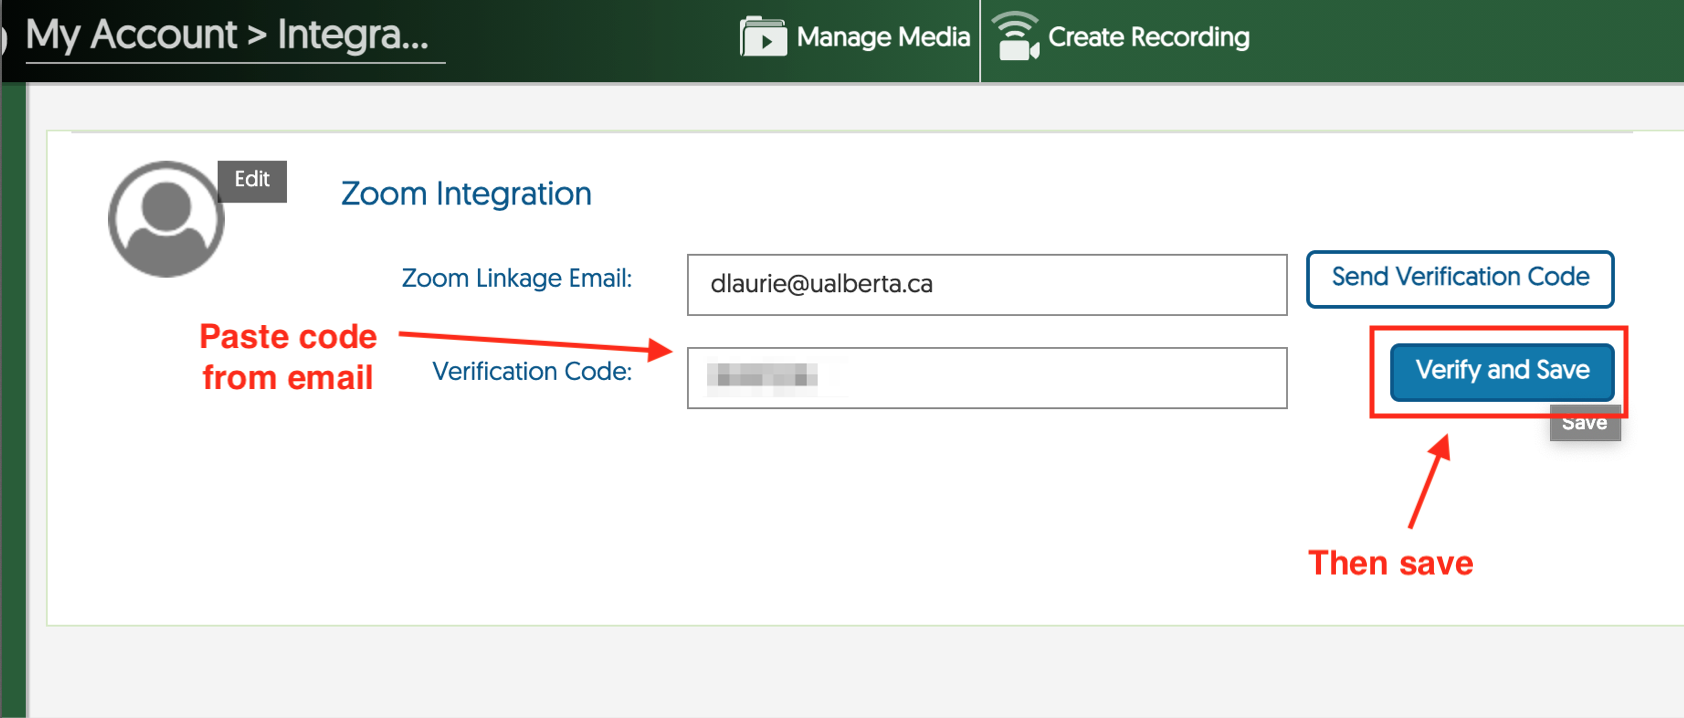1684x718 pixels.
Task: Click the user profile avatar image
Action: pyautogui.click(x=166, y=219)
